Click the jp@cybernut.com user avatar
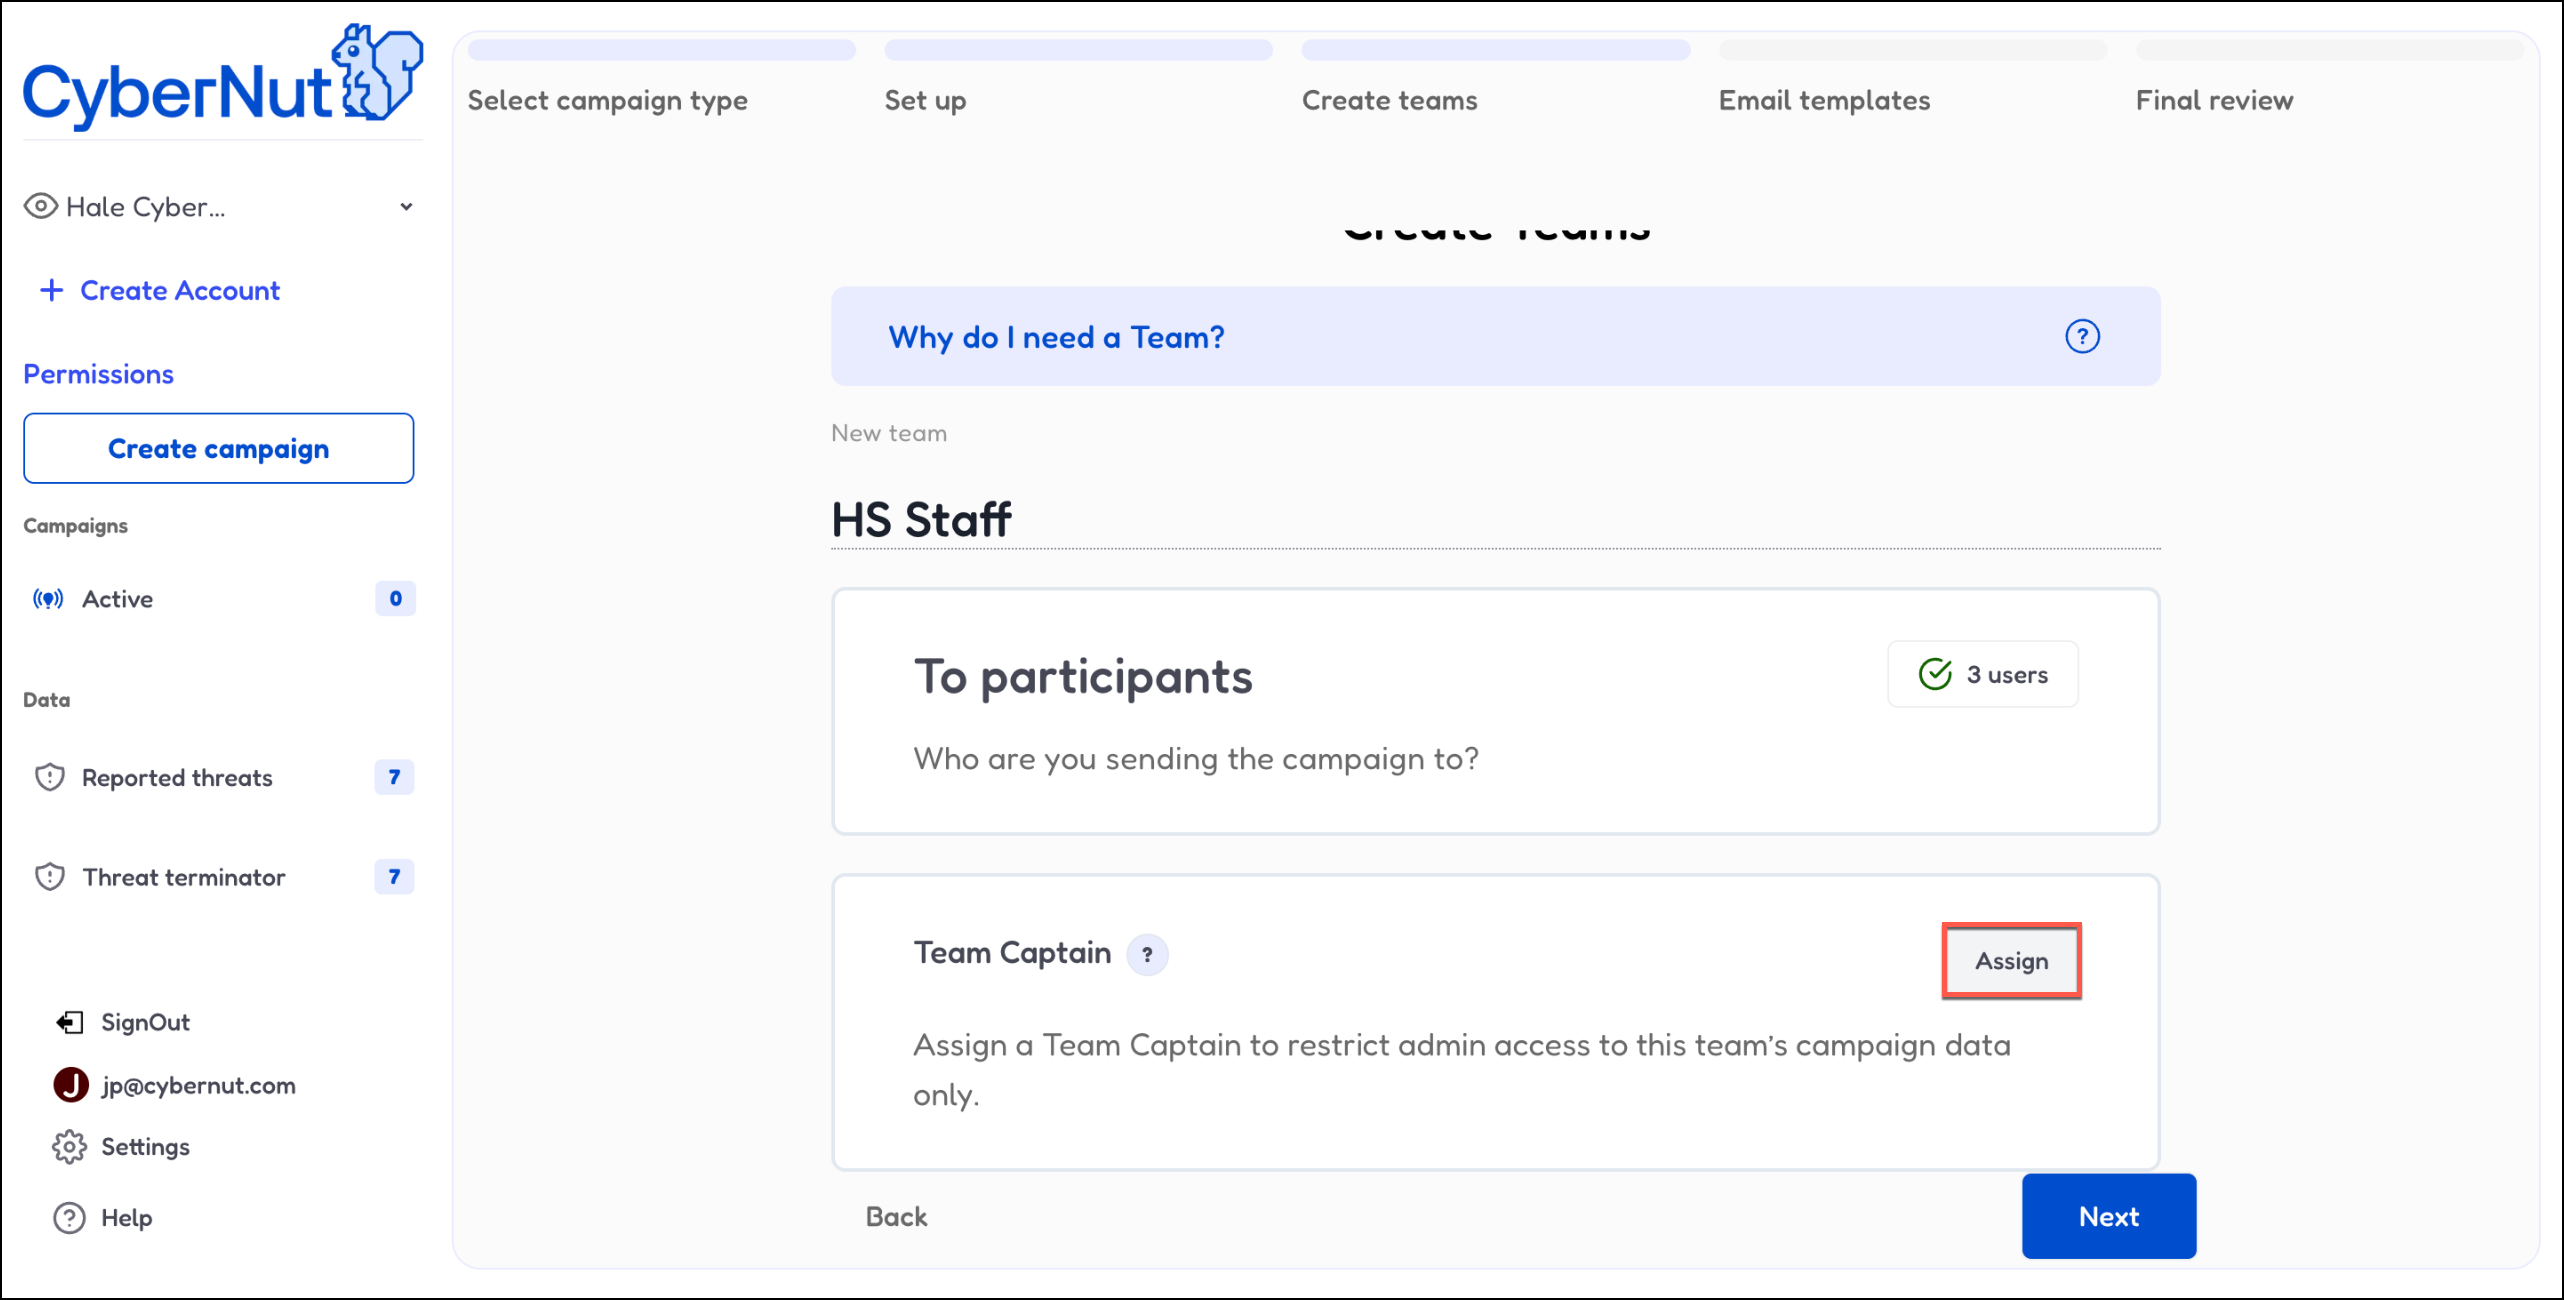Screen dimensions: 2564x1300 (71, 1085)
